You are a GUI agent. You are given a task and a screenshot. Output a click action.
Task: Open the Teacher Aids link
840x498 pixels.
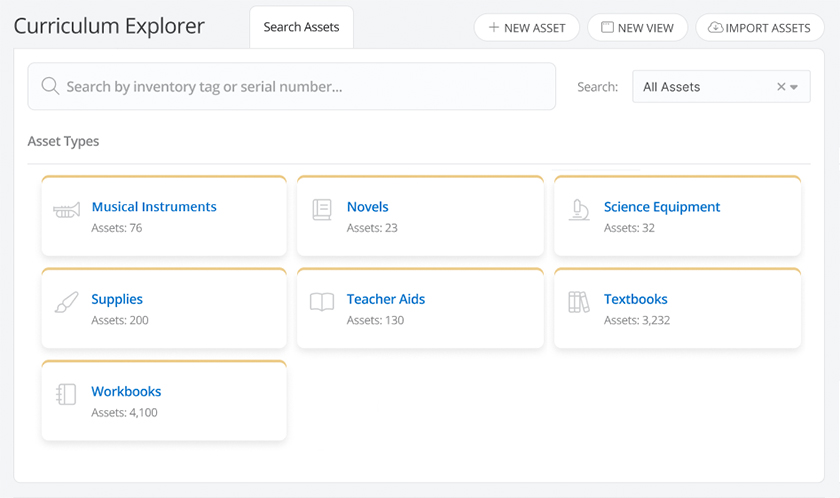click(386, 299)
